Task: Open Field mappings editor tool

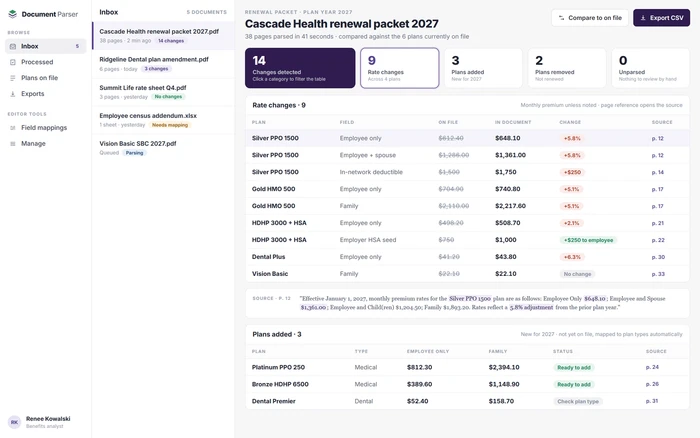Action: [x=46, y=128]
